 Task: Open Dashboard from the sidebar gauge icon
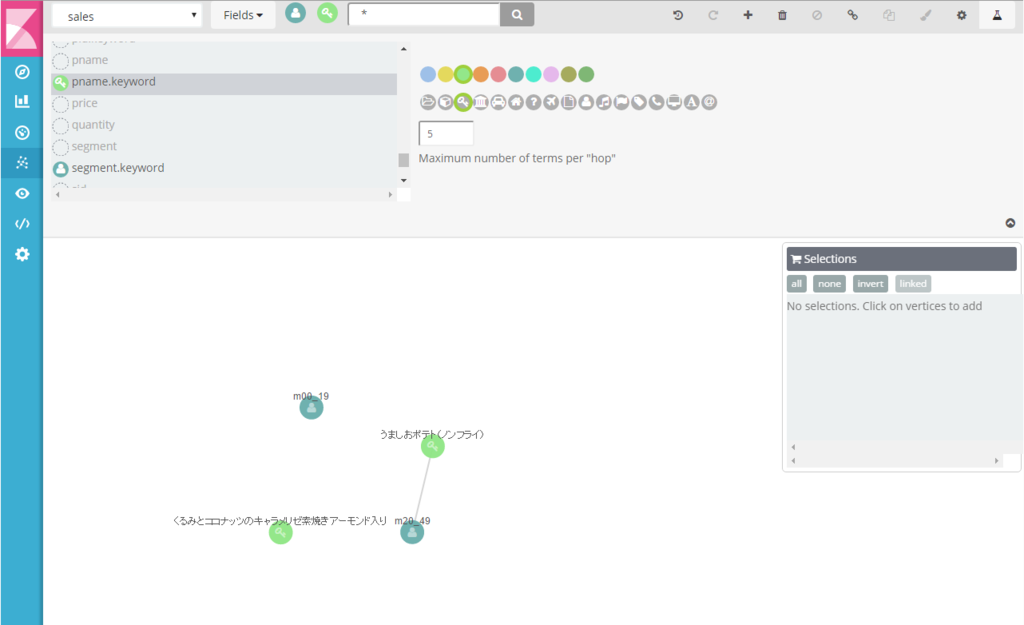click(x=22, y=133)
